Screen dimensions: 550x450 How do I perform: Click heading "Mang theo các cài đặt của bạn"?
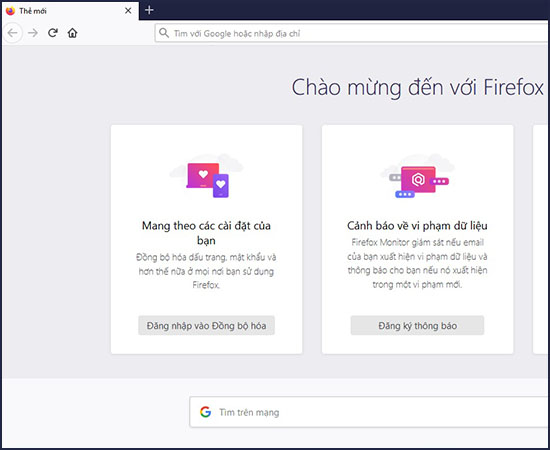tap(206, 233)
